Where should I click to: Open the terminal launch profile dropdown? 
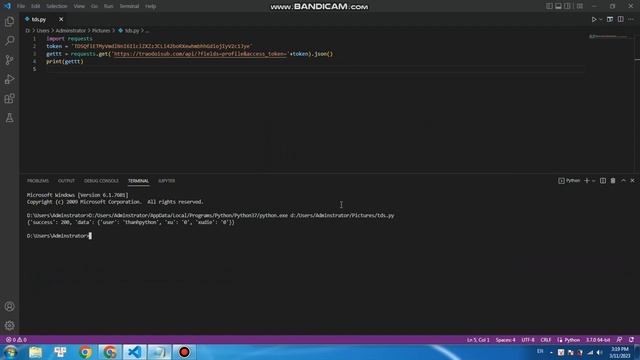pos(593,181)
